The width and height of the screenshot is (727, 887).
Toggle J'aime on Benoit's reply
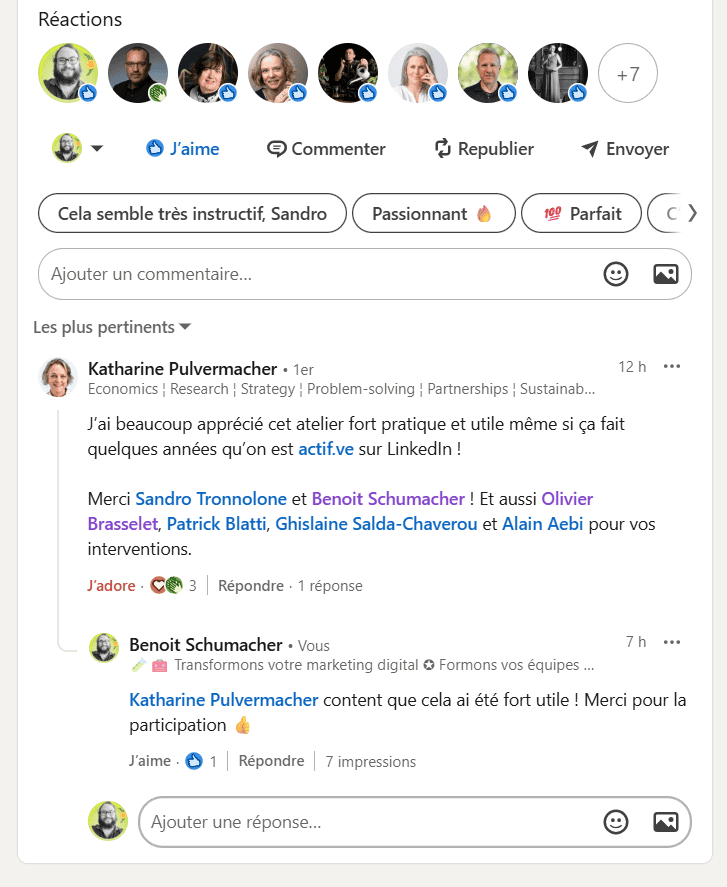150,761
